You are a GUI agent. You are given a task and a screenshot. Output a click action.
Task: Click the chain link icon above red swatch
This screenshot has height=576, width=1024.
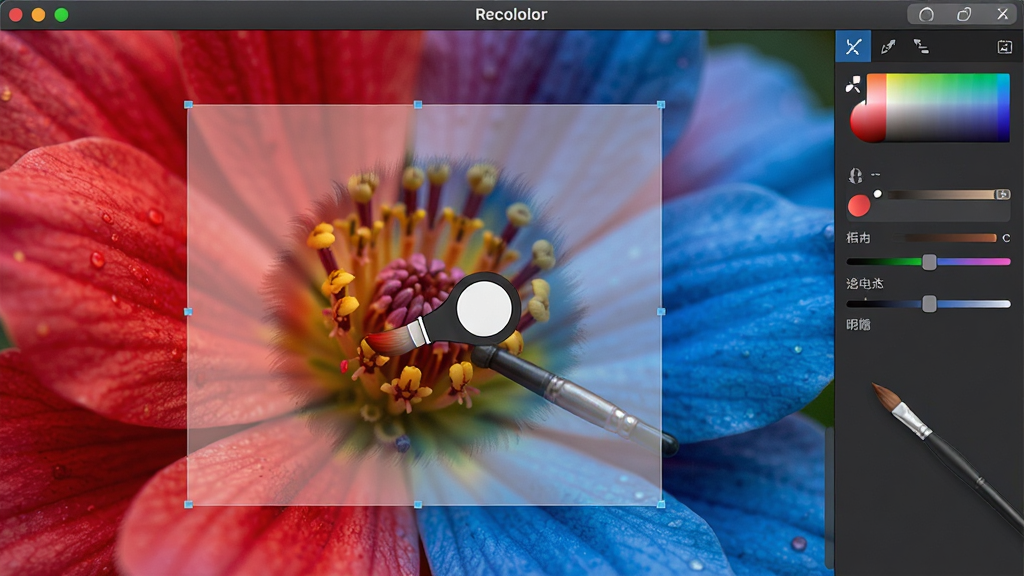pyautogui.click(x=855, y=175)
